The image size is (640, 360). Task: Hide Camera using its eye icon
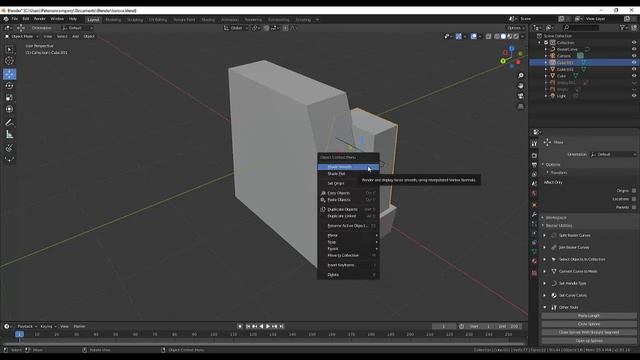[634, 56]
